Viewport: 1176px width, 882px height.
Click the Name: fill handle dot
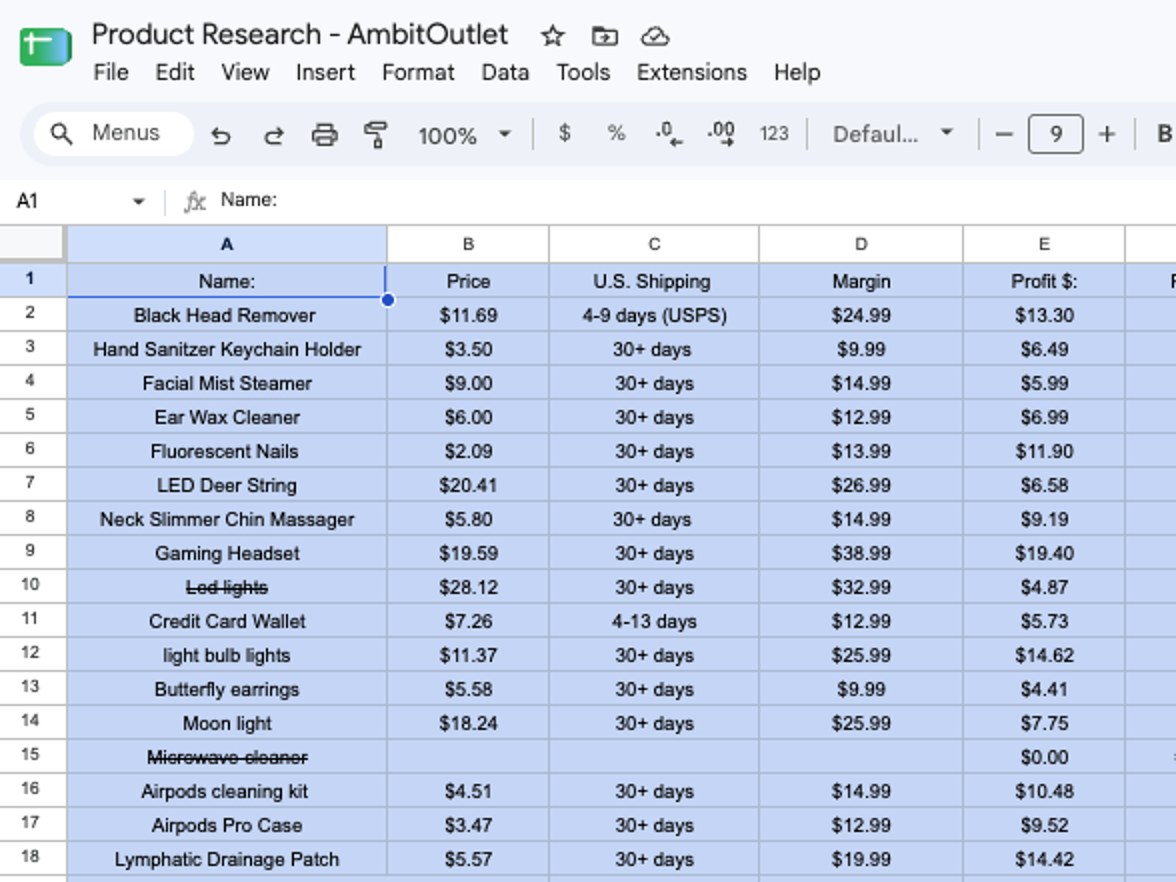pos(387,299)
